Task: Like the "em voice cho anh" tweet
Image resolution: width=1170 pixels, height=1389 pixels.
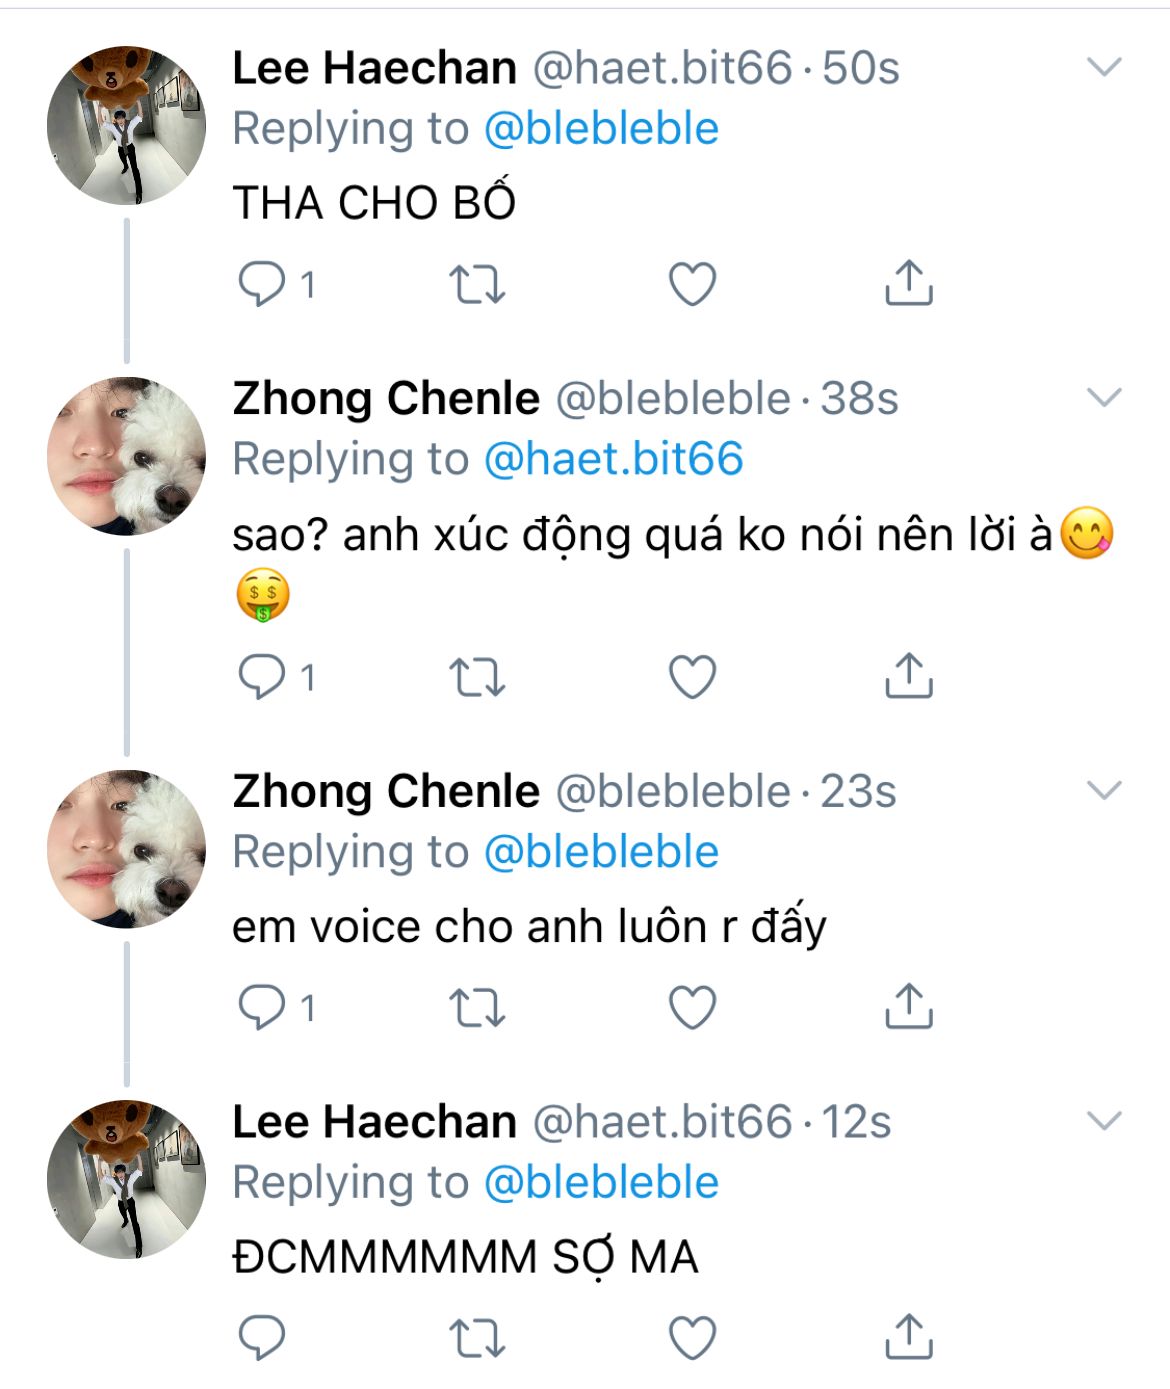Action: point(692,1007)
